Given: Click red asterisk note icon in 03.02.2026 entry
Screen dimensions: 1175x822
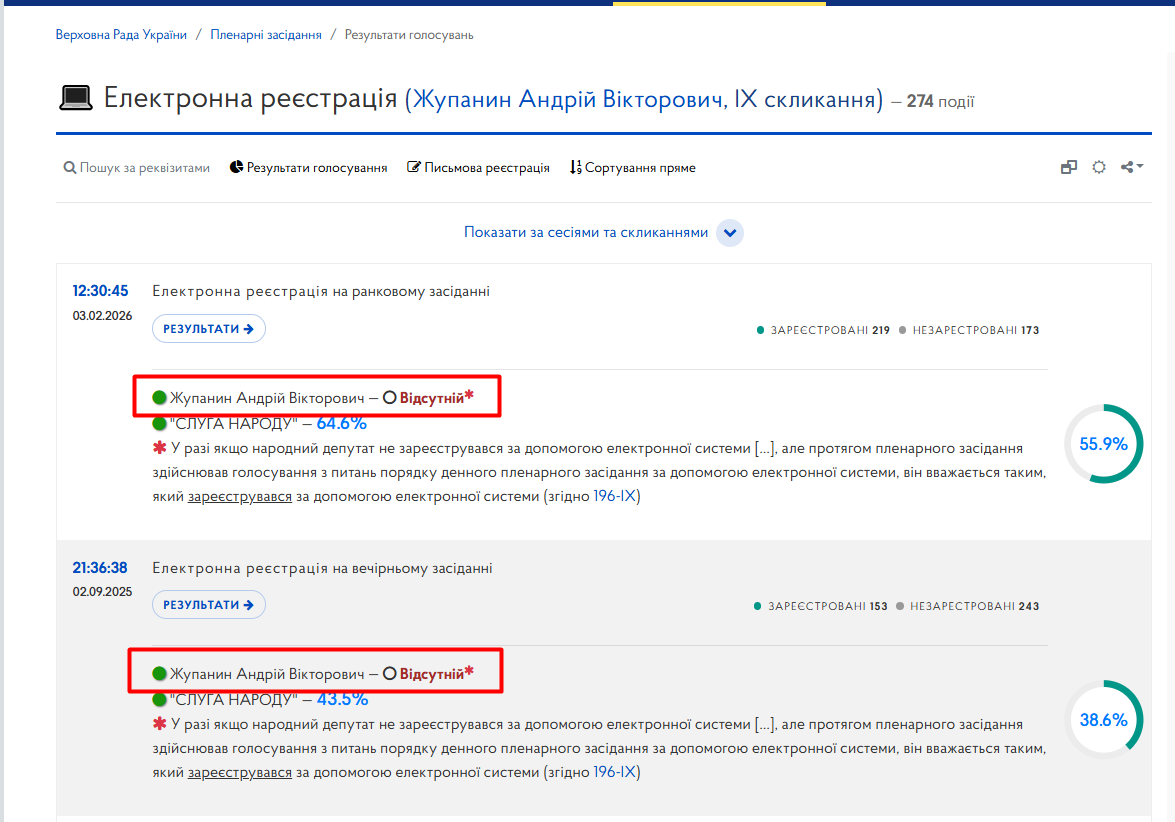Looking at the screenshot, I should click(x=159, y=448).
